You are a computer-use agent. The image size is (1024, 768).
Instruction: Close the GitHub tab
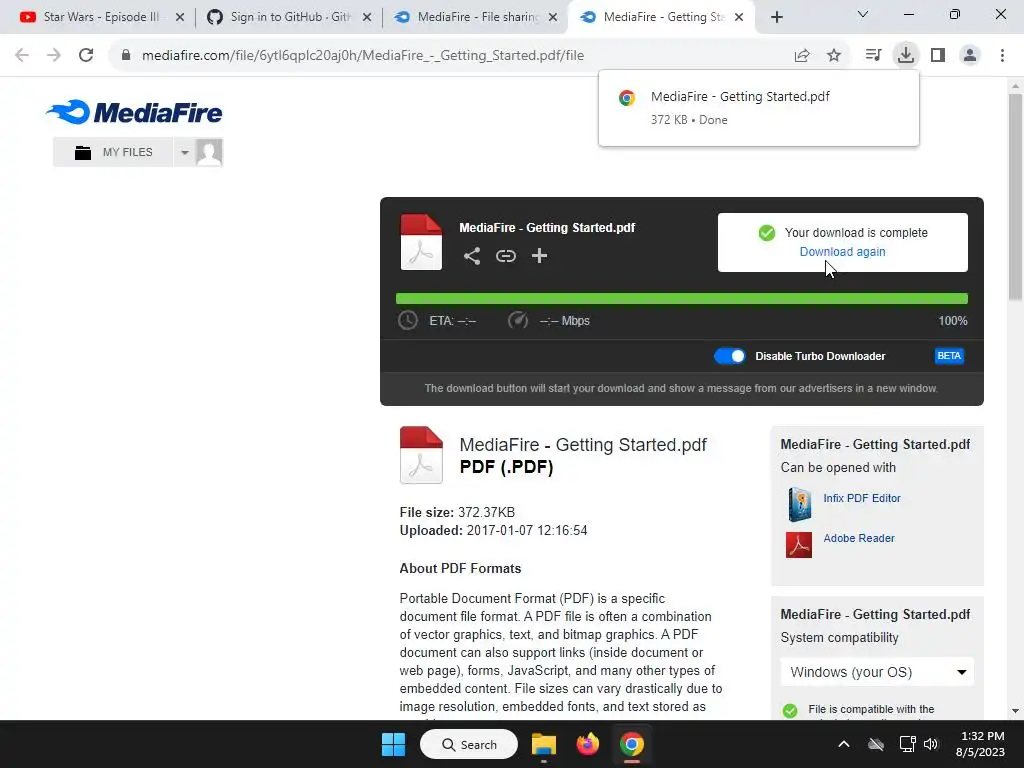tap(367, 18)
